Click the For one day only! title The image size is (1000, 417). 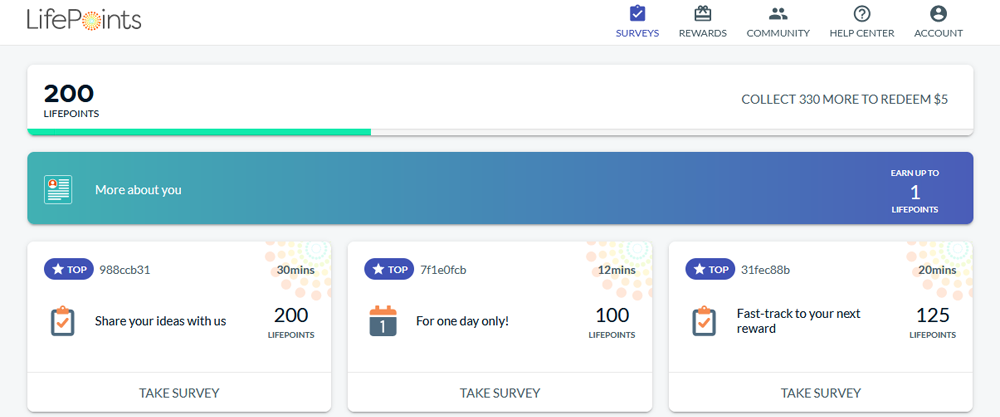(462, 321)
